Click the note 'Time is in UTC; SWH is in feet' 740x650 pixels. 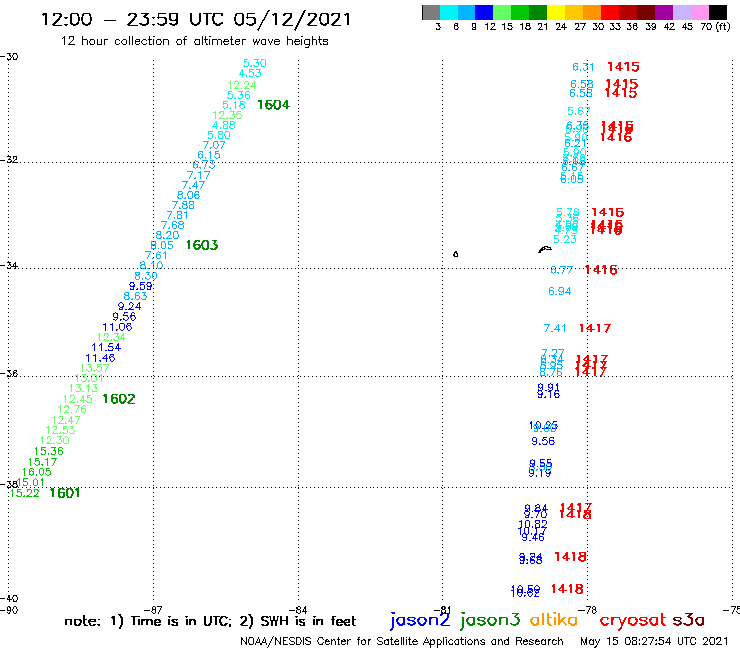tap(210, 621)
